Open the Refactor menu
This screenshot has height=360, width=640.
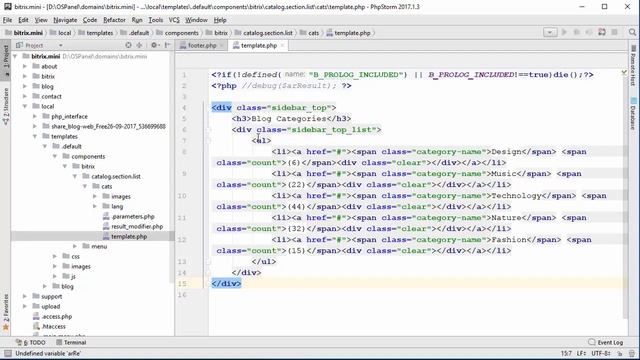click(114, 20)
